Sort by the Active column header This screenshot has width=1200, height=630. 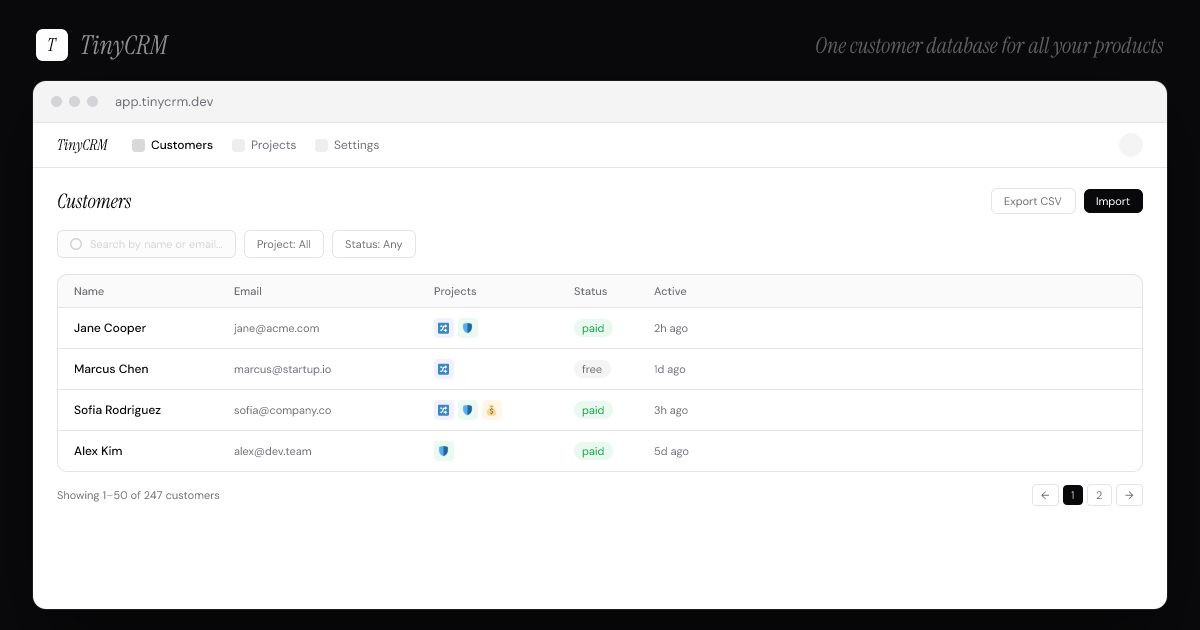tap(670, 291)
